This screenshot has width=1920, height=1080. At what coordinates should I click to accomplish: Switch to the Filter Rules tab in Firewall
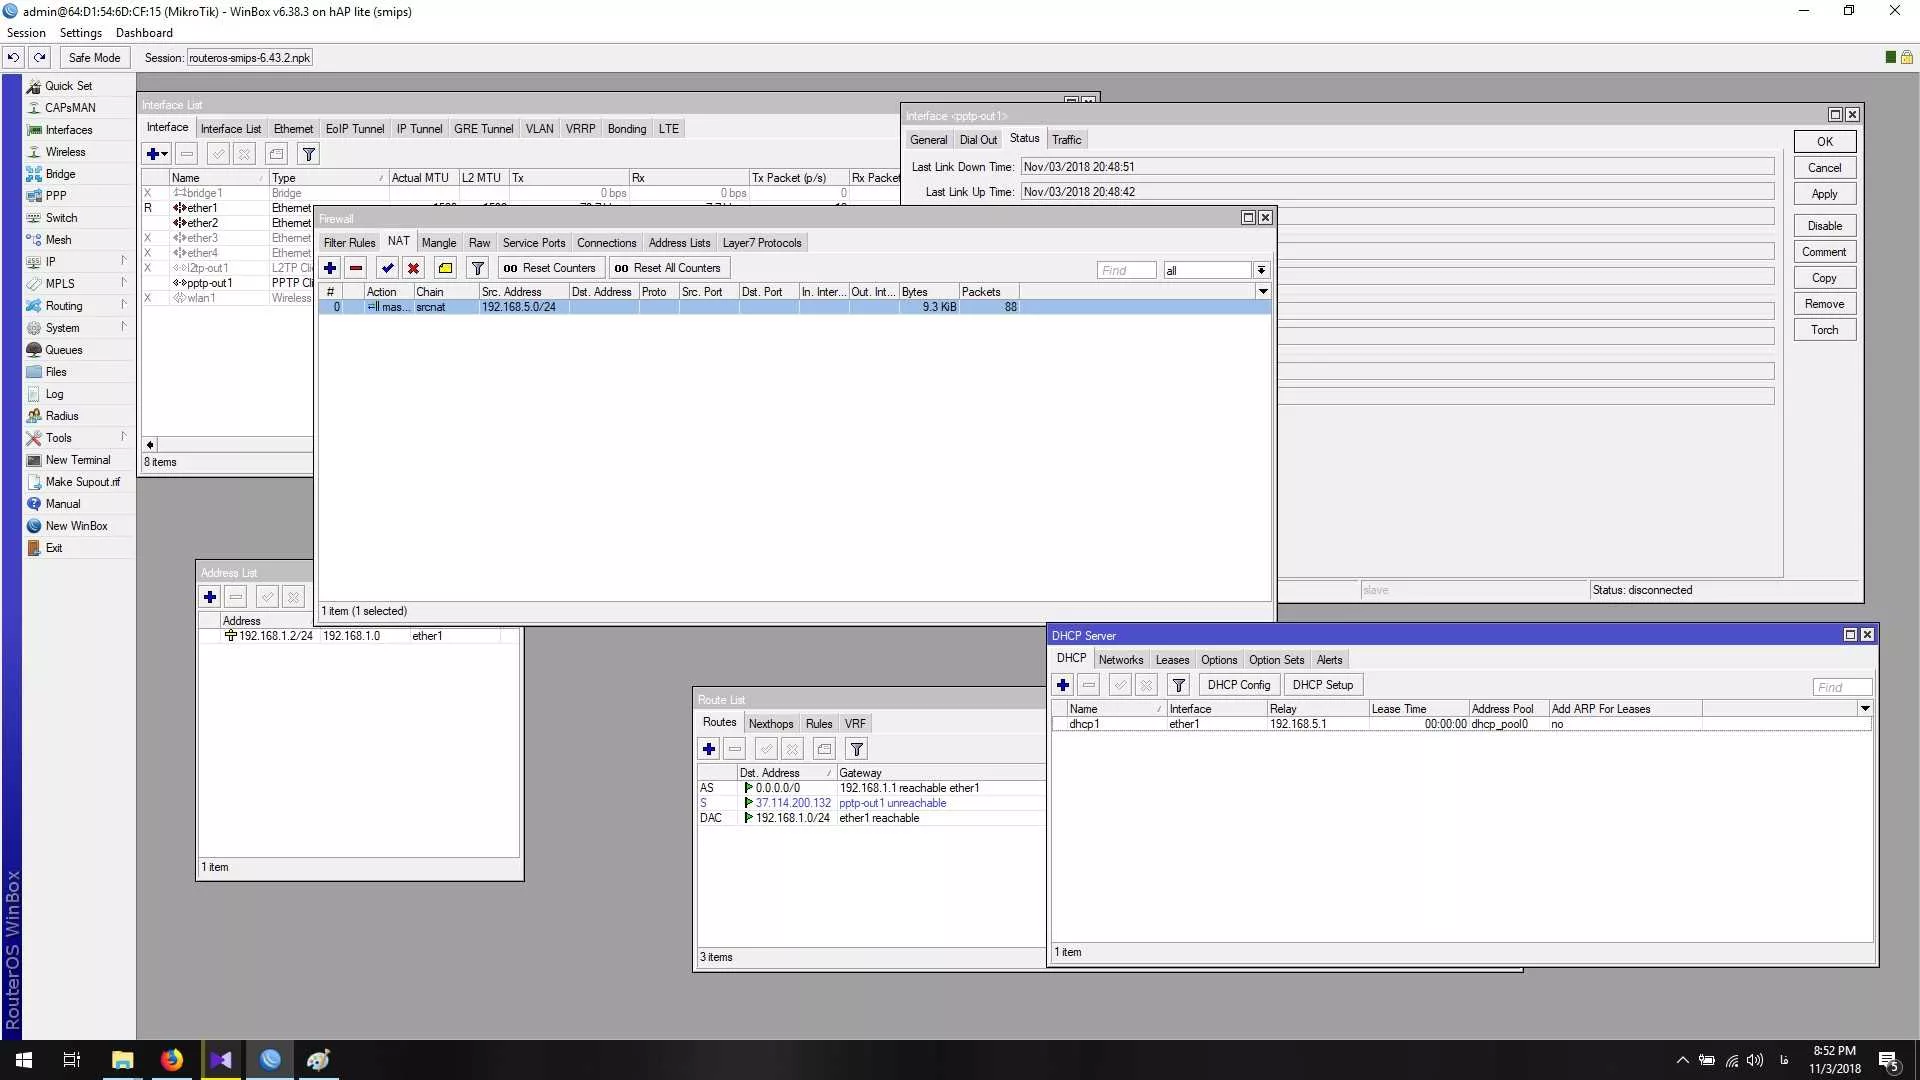point(349,243)
